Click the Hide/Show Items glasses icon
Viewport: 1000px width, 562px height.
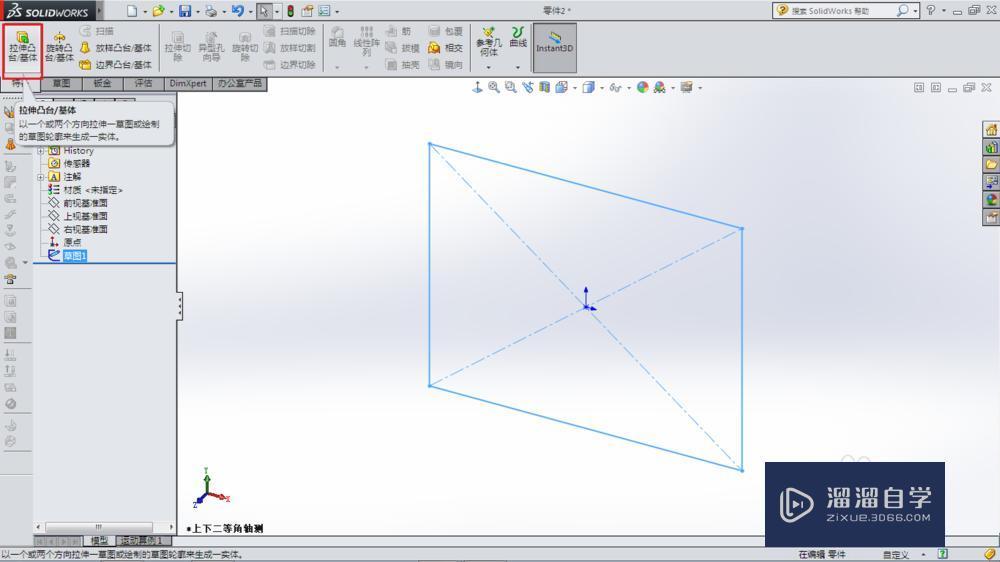tap(615, 87)
